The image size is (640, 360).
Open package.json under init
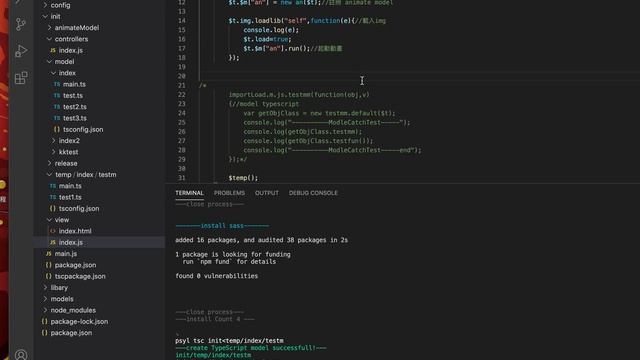(76, 265)
